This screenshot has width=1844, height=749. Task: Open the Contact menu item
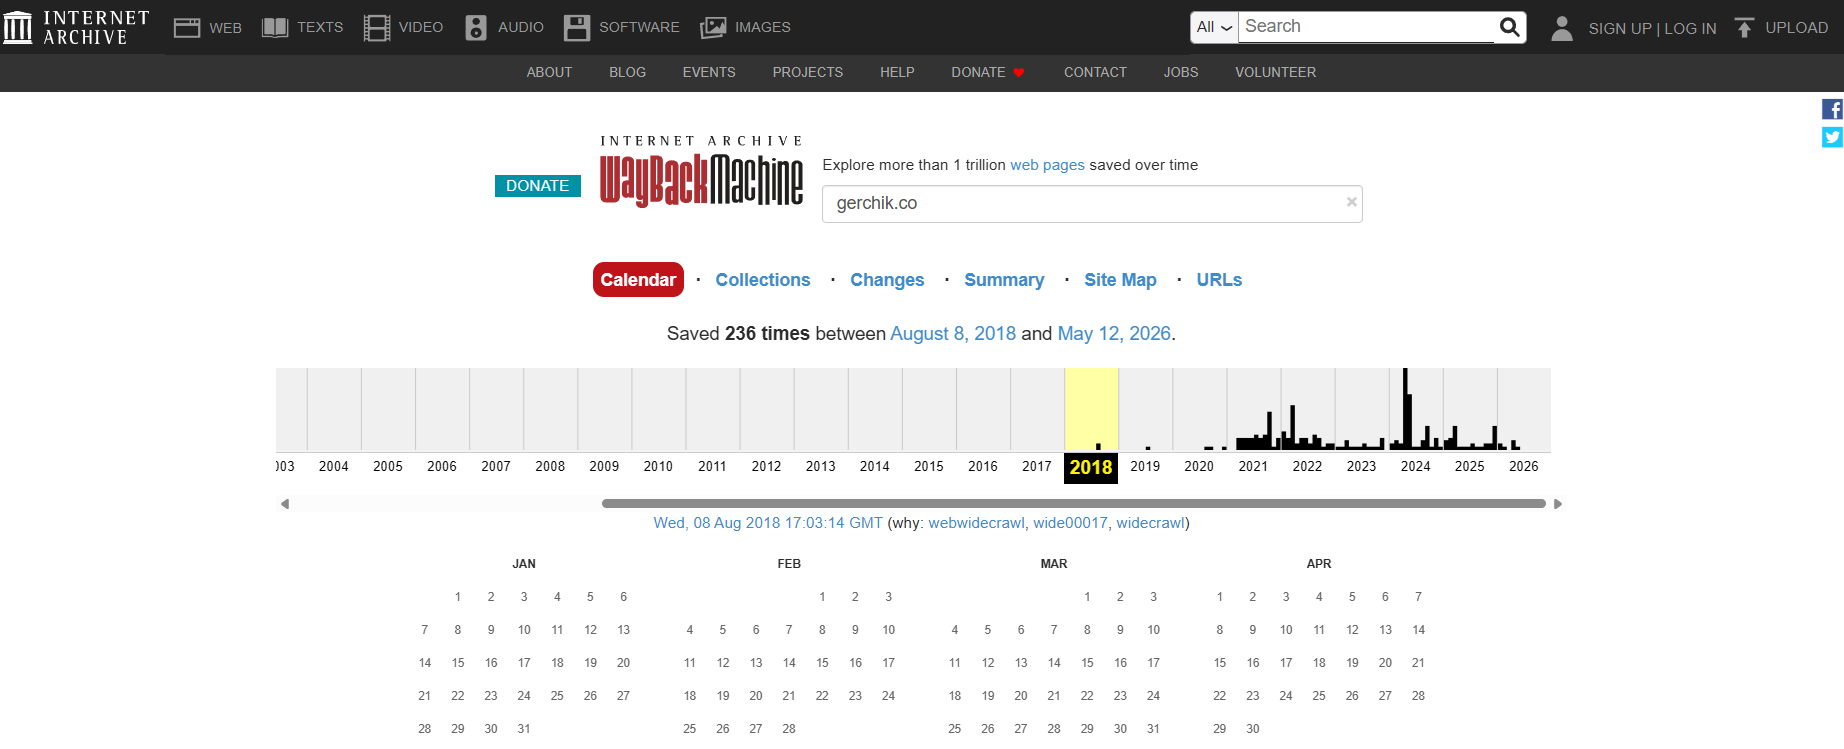click(1095, 72)
